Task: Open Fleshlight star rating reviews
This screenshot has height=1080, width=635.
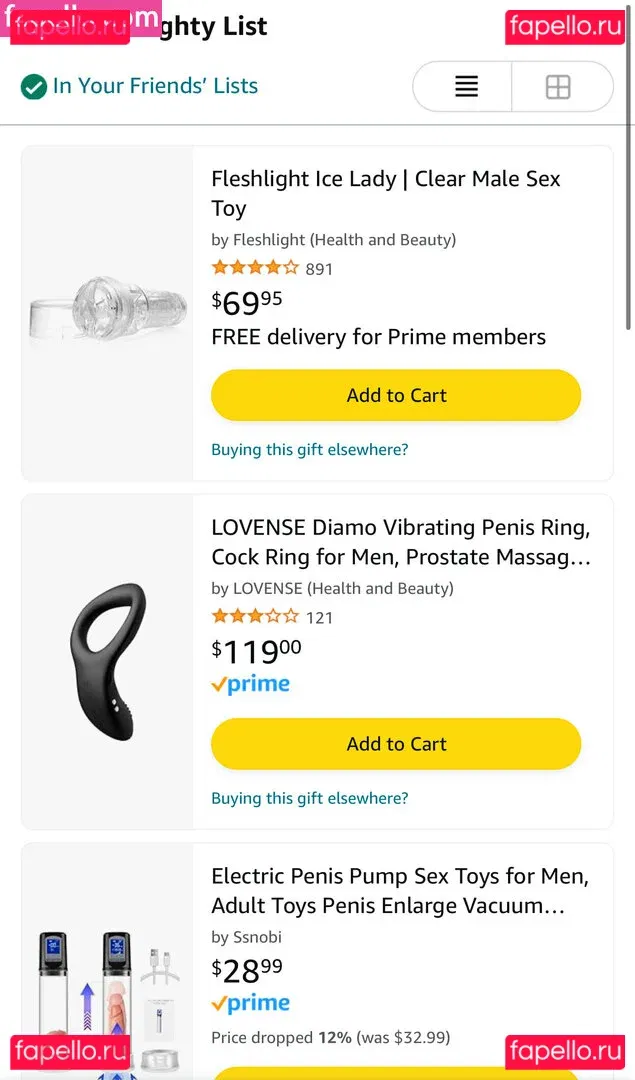Action: click(255, 268)
